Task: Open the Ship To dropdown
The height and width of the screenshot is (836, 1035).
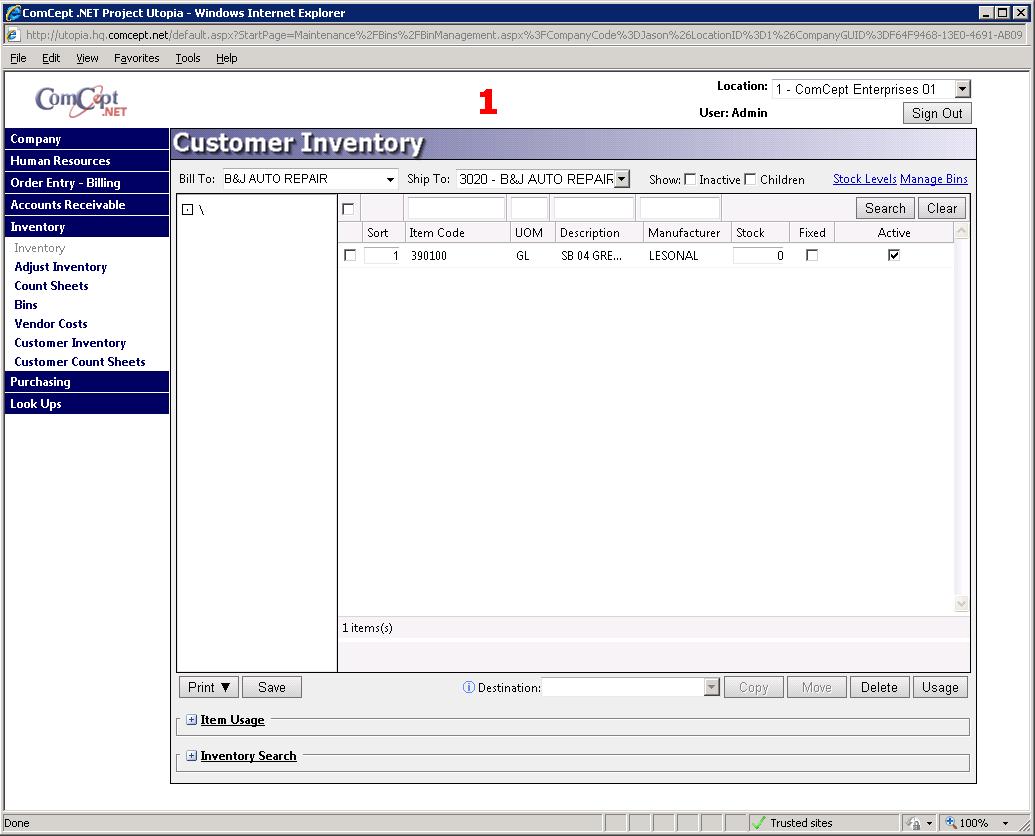Action: coord(621,179)
